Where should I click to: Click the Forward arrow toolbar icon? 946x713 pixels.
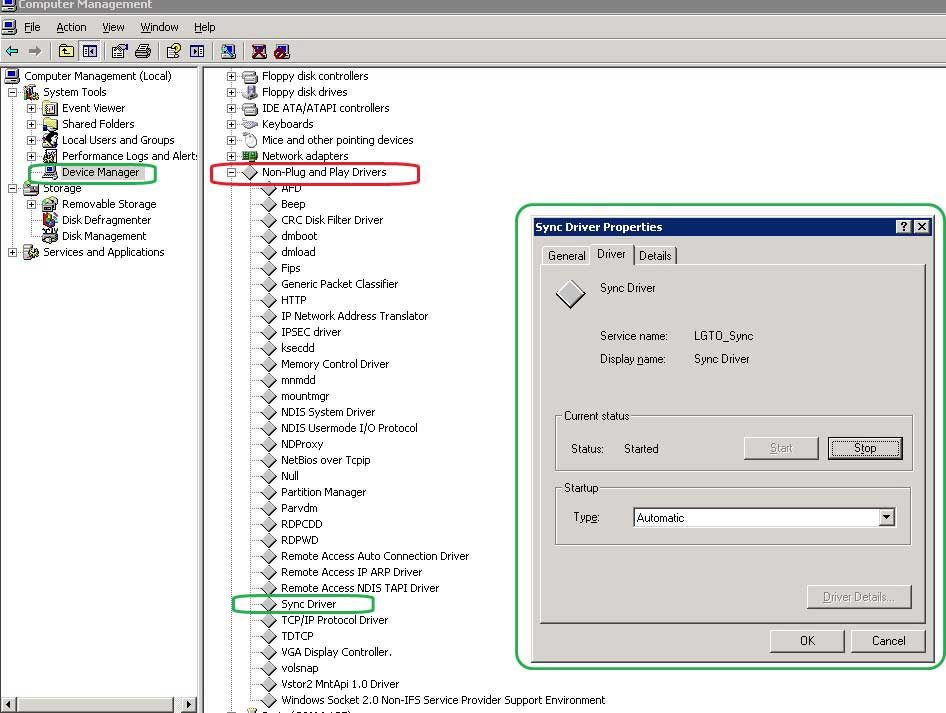click(x=35, y=51)
